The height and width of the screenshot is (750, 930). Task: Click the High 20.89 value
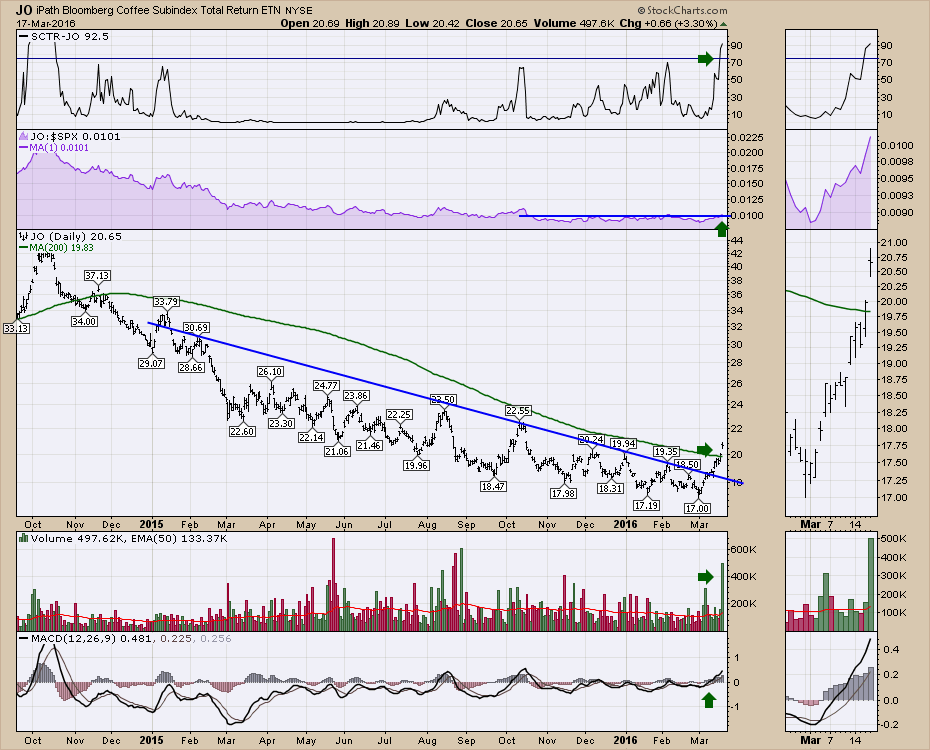(371, 23)
